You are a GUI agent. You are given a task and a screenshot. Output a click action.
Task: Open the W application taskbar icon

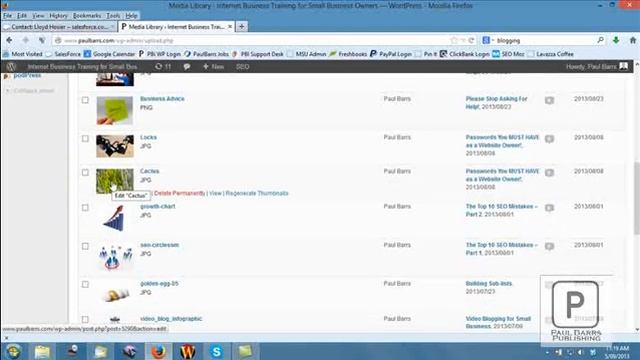point(187,351)
